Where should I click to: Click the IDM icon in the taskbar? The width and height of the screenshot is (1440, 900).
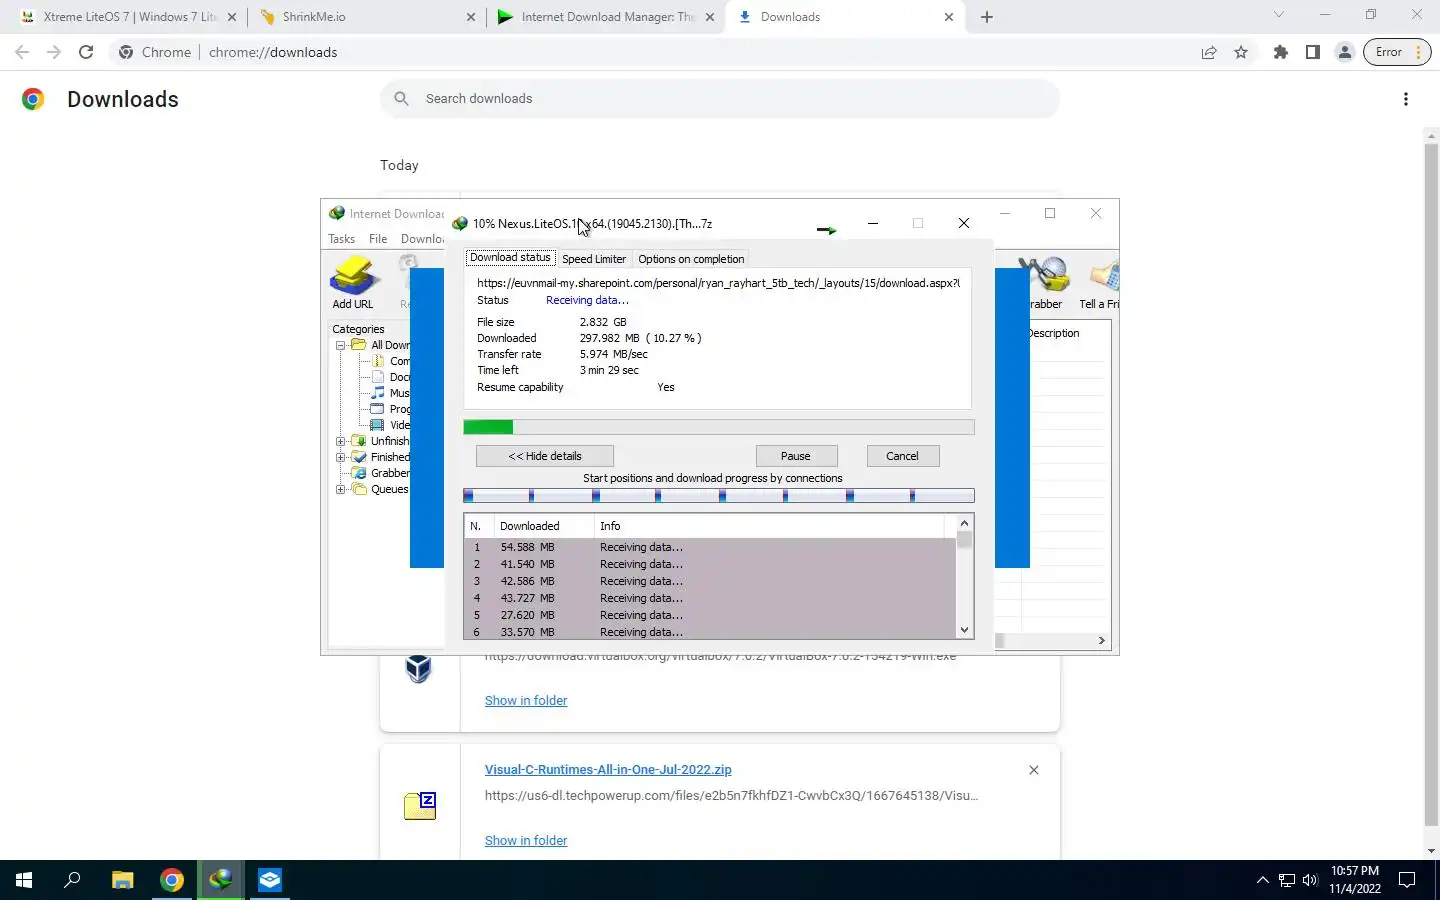pyautogui.click(x=220, y=880)
